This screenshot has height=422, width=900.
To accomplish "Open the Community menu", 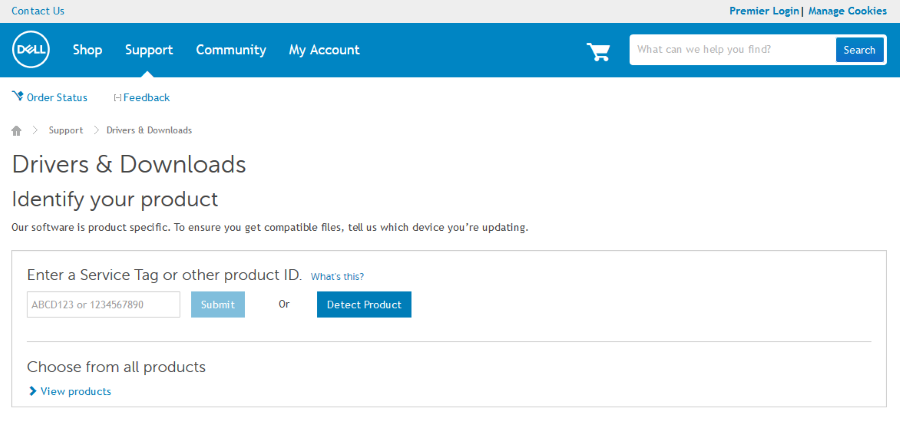I will point(231,50).
